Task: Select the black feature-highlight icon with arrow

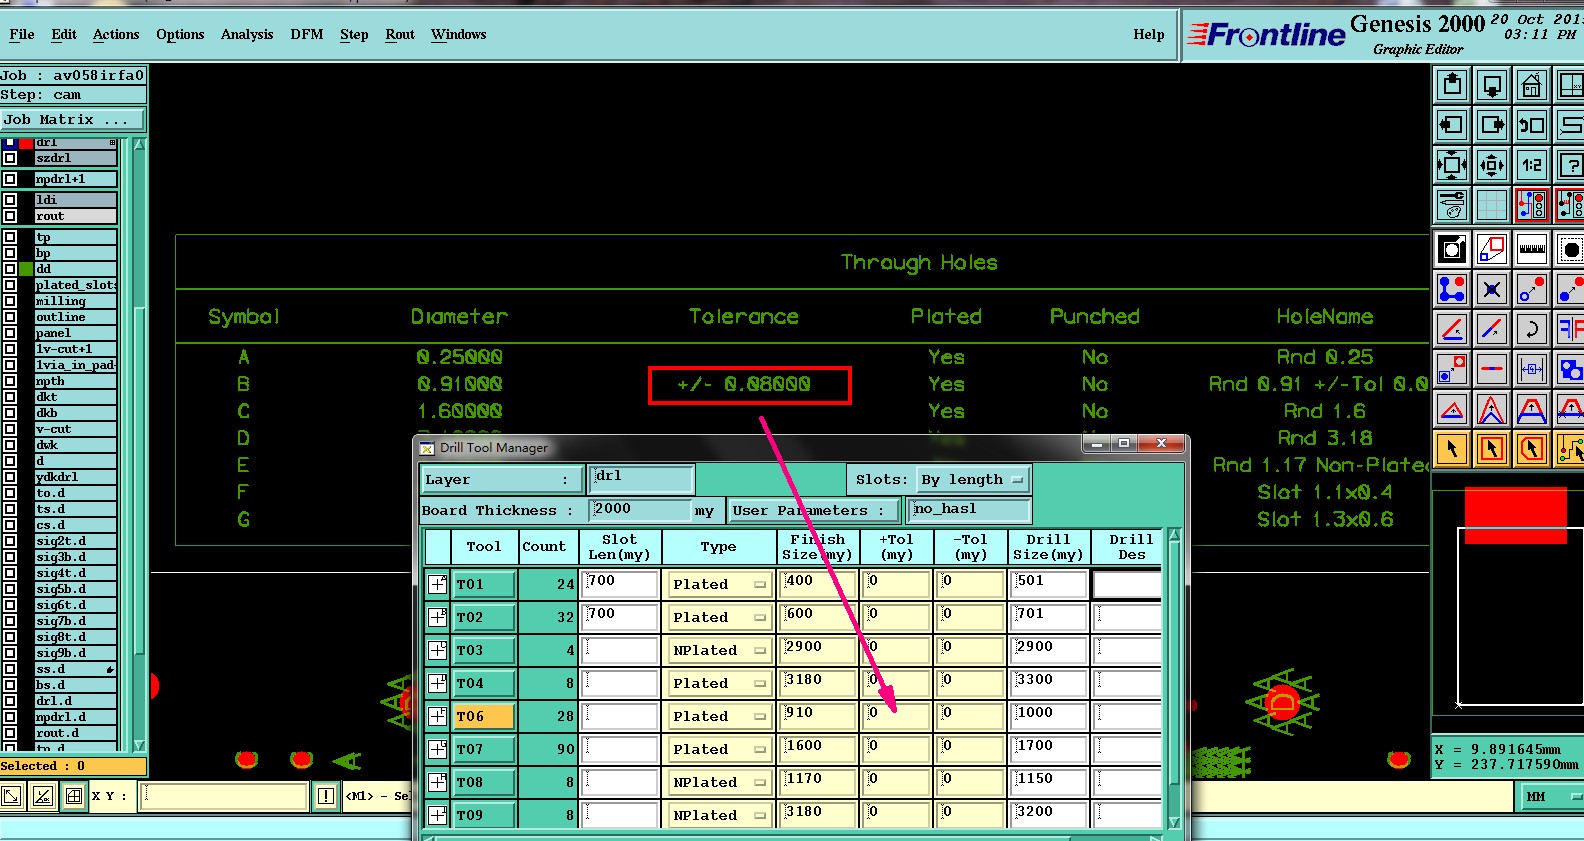Action: pyautogui.click(x=1452, y=248)
